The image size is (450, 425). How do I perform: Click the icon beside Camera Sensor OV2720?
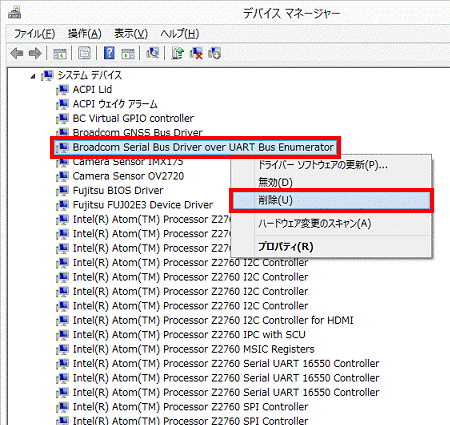click(62, 176)
